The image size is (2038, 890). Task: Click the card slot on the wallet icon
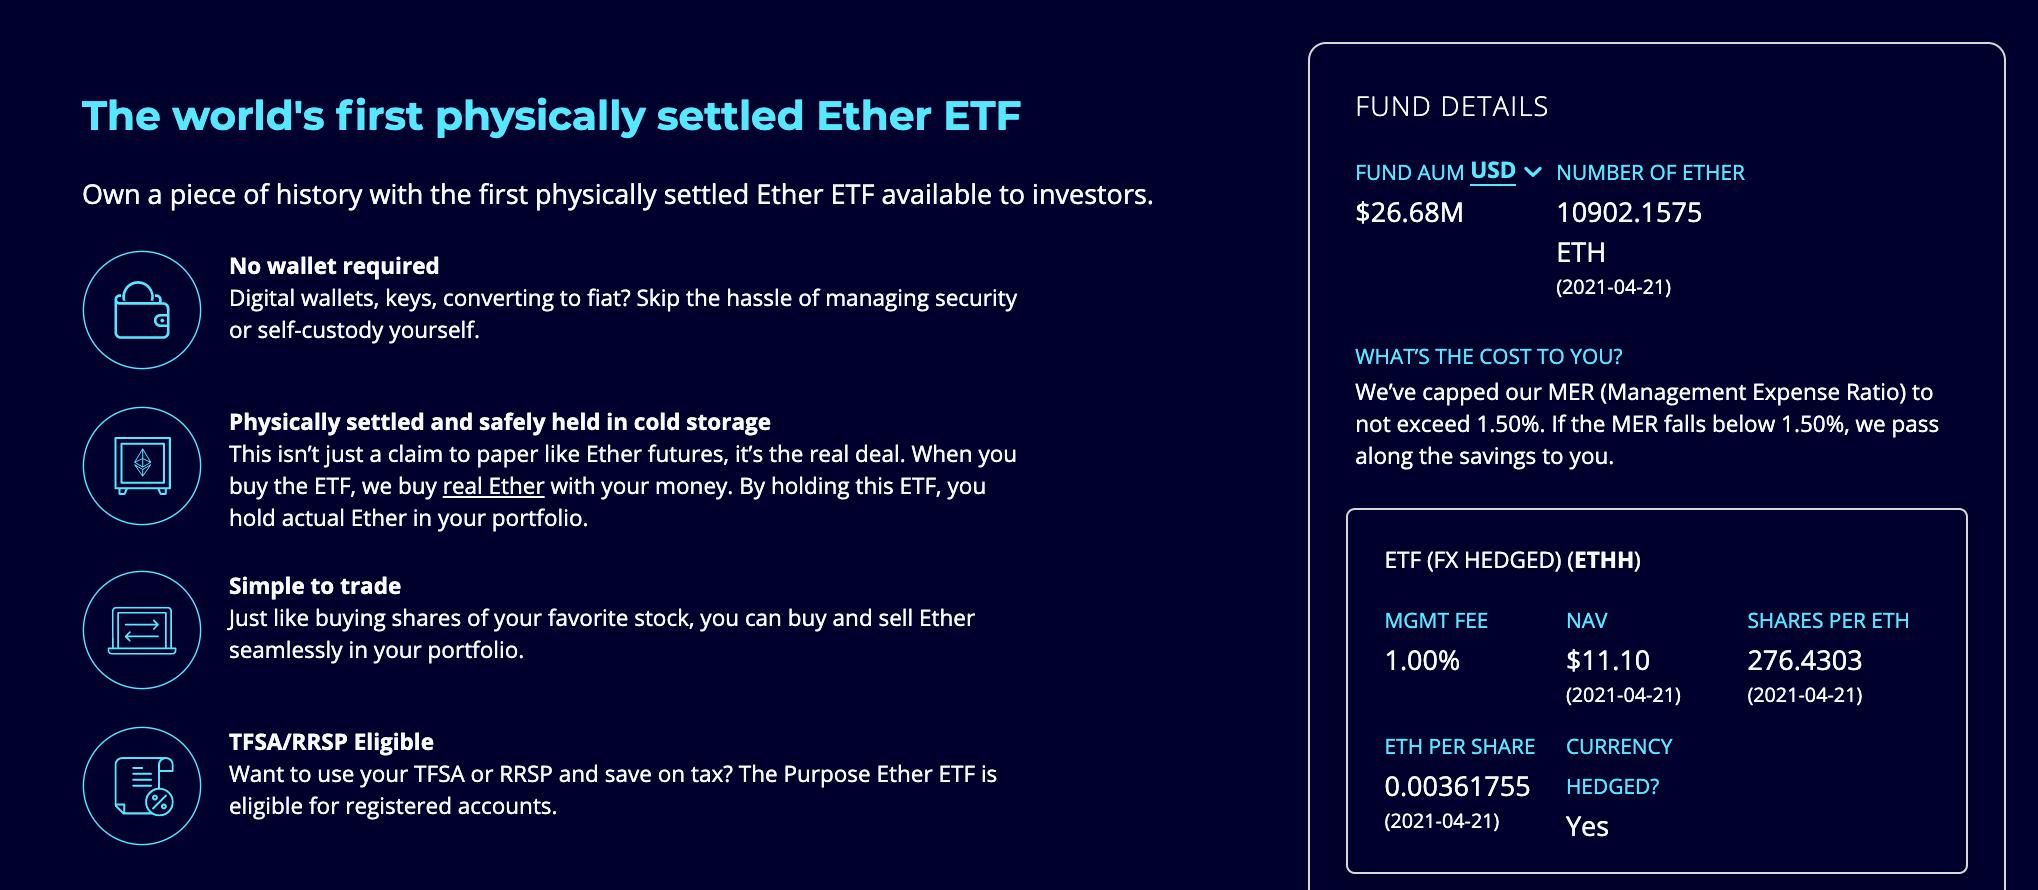tap(163, 318)
